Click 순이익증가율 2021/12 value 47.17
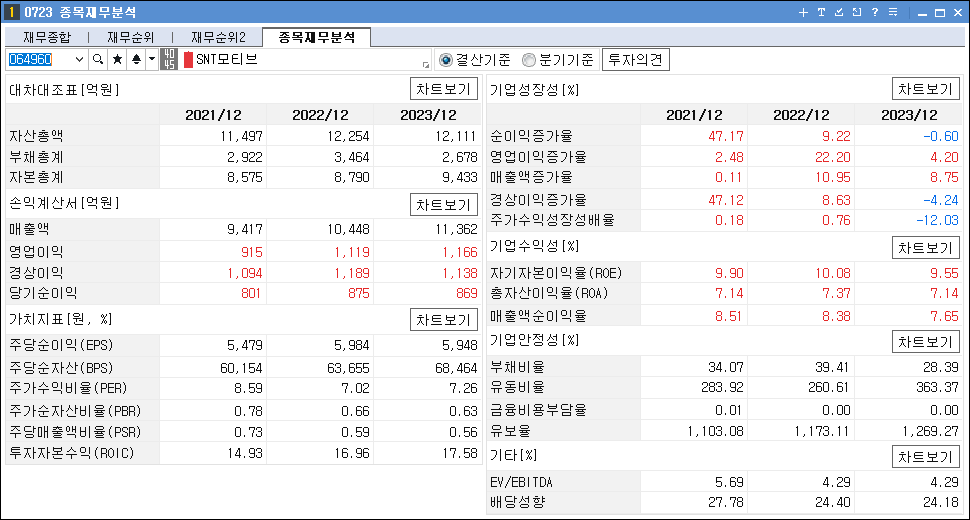The image size is (970, 520). coord(726,136)
